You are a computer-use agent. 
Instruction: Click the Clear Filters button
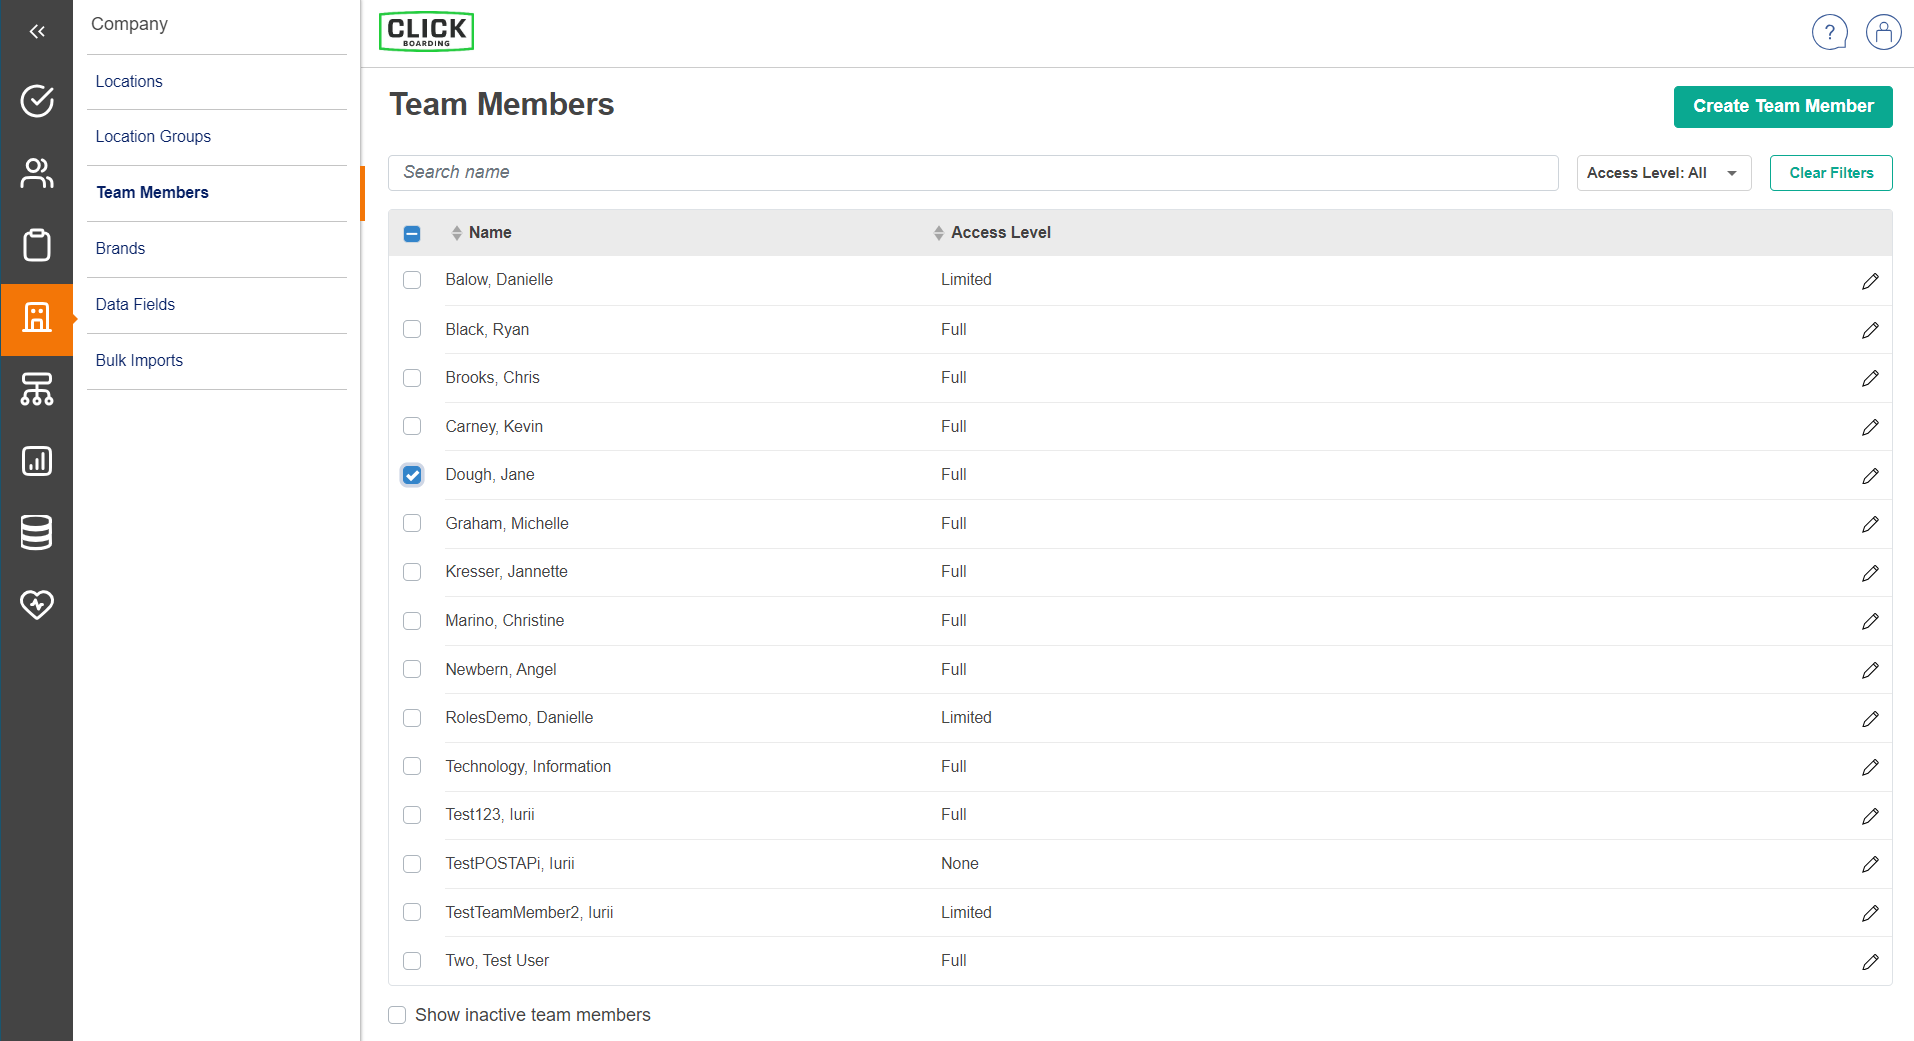[1830, 173]
